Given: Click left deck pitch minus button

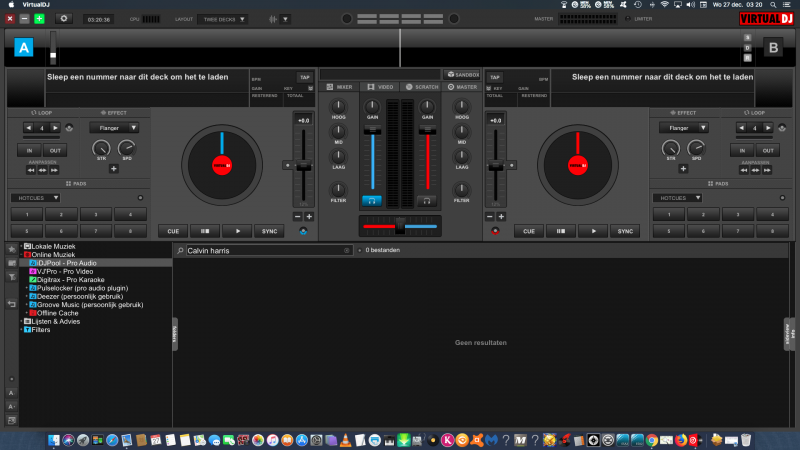Looking at the screenshot, I should click(x=298, y=217).
